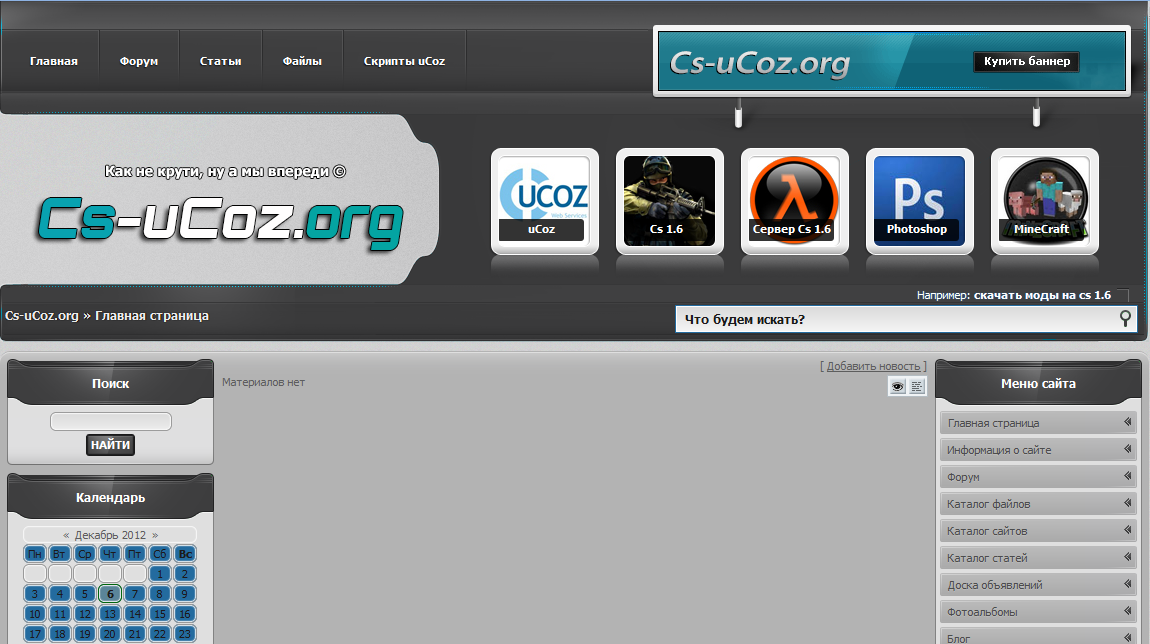
Task: Open Информация о сайте menu item
Action: point(1037,450)
